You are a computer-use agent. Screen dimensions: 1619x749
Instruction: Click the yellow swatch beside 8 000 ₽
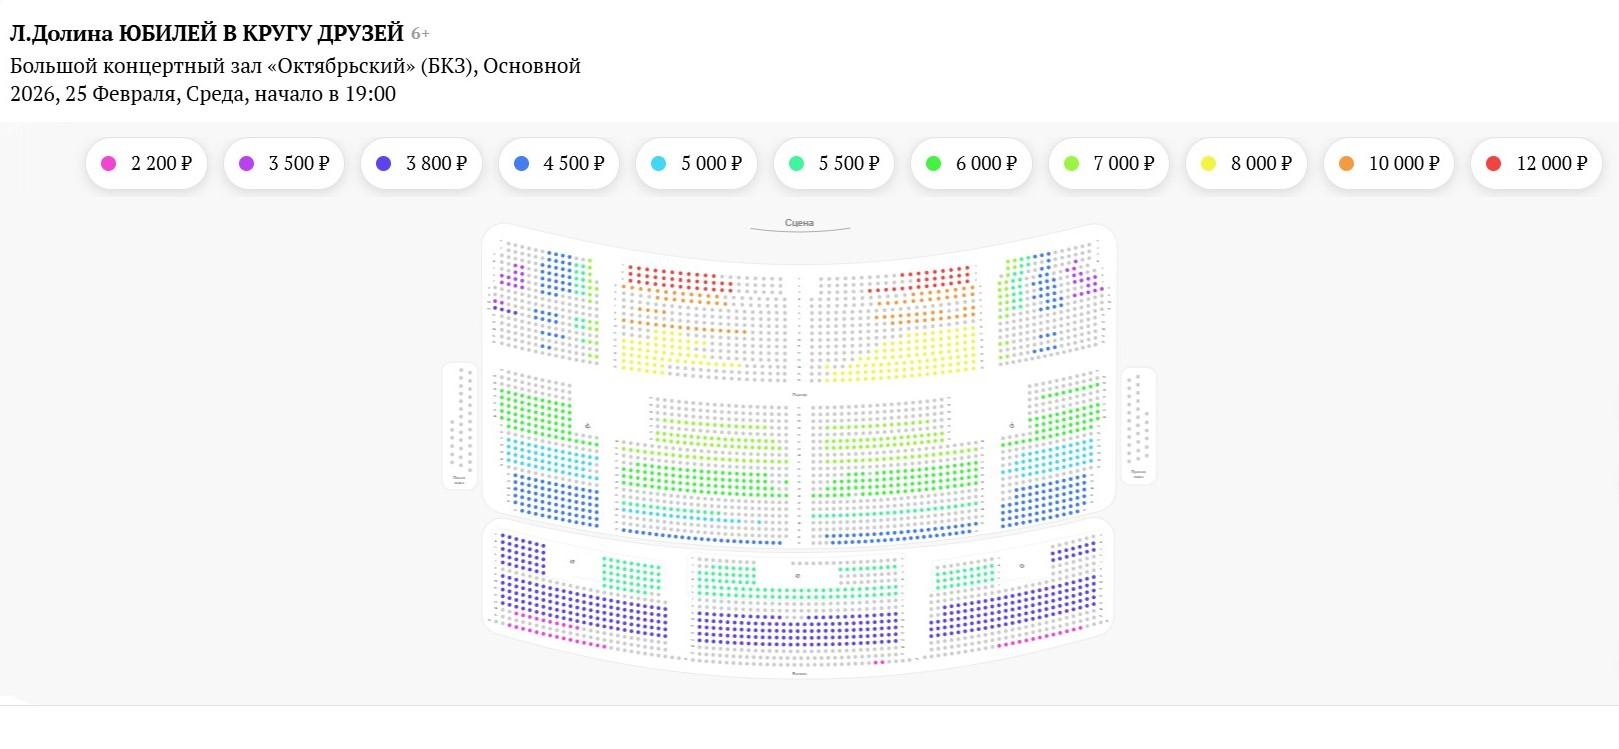(1208, 163)
